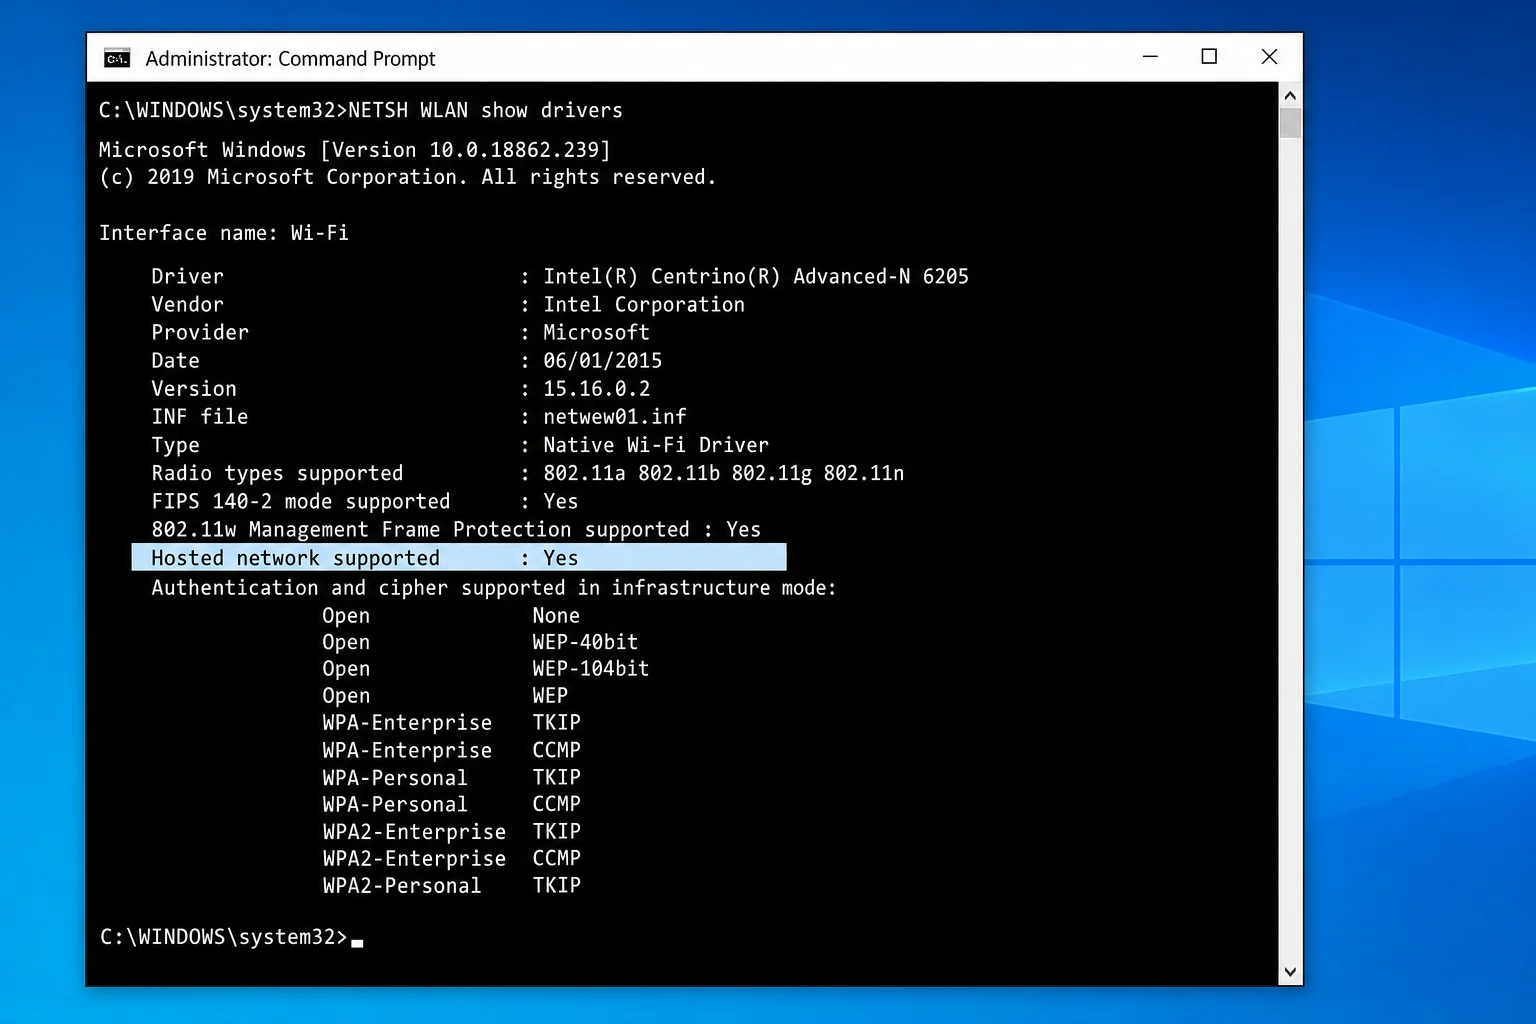Click the '(c) 2019 Microsoft Corporation' copyright line
The height and width of the screenshot is (1024, 1536).
407,177
